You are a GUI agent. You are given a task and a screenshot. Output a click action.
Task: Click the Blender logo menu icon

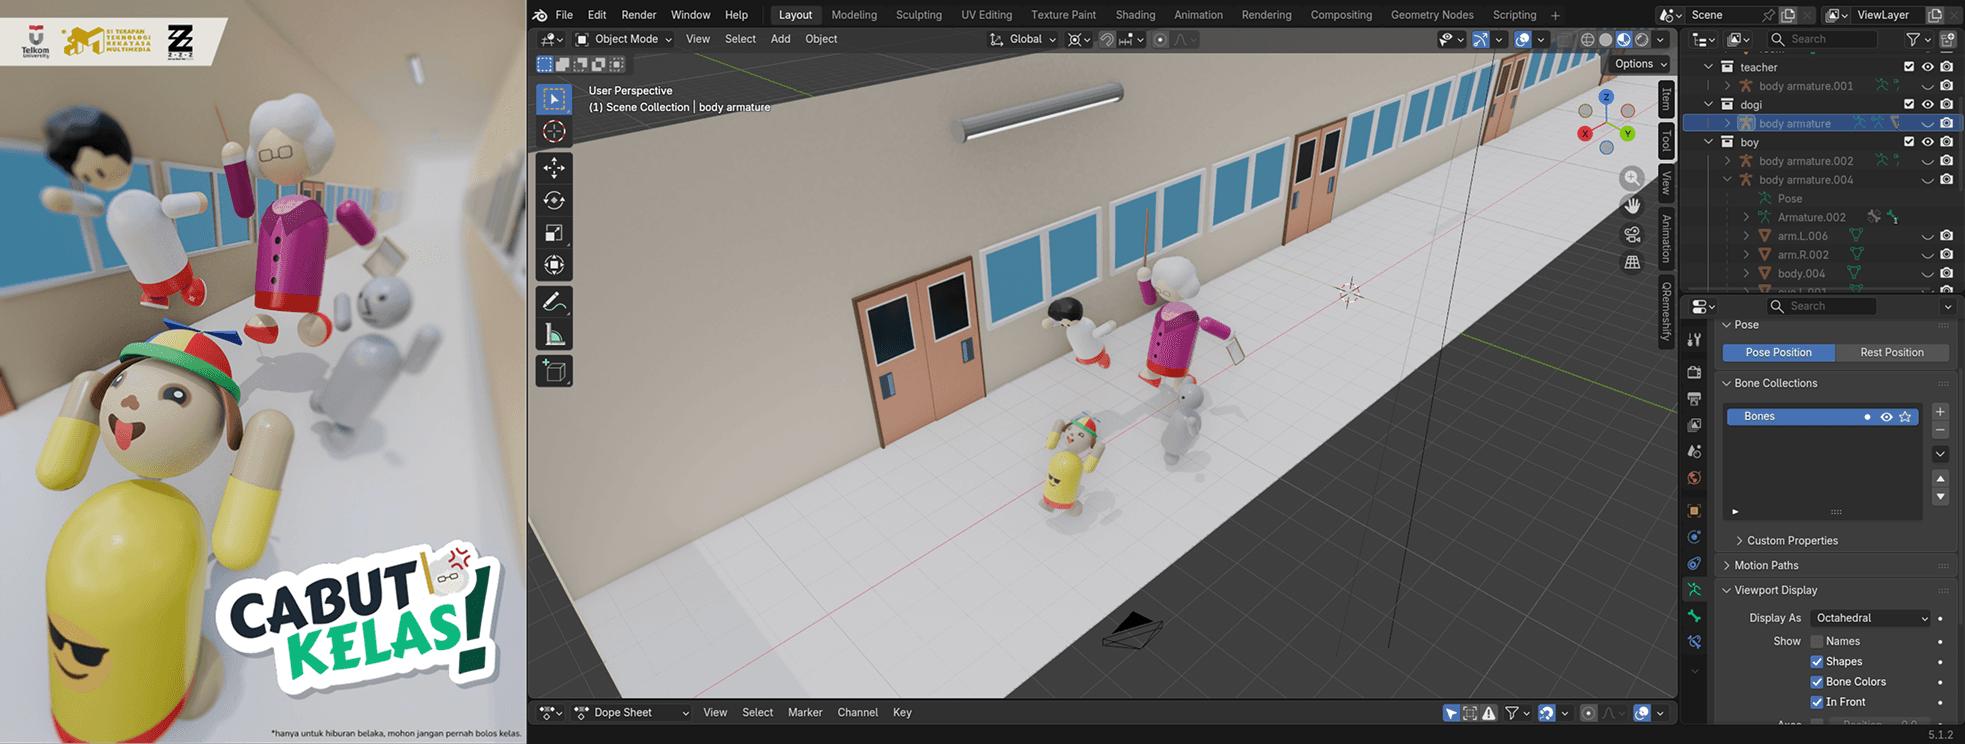[x=540, y=15]
